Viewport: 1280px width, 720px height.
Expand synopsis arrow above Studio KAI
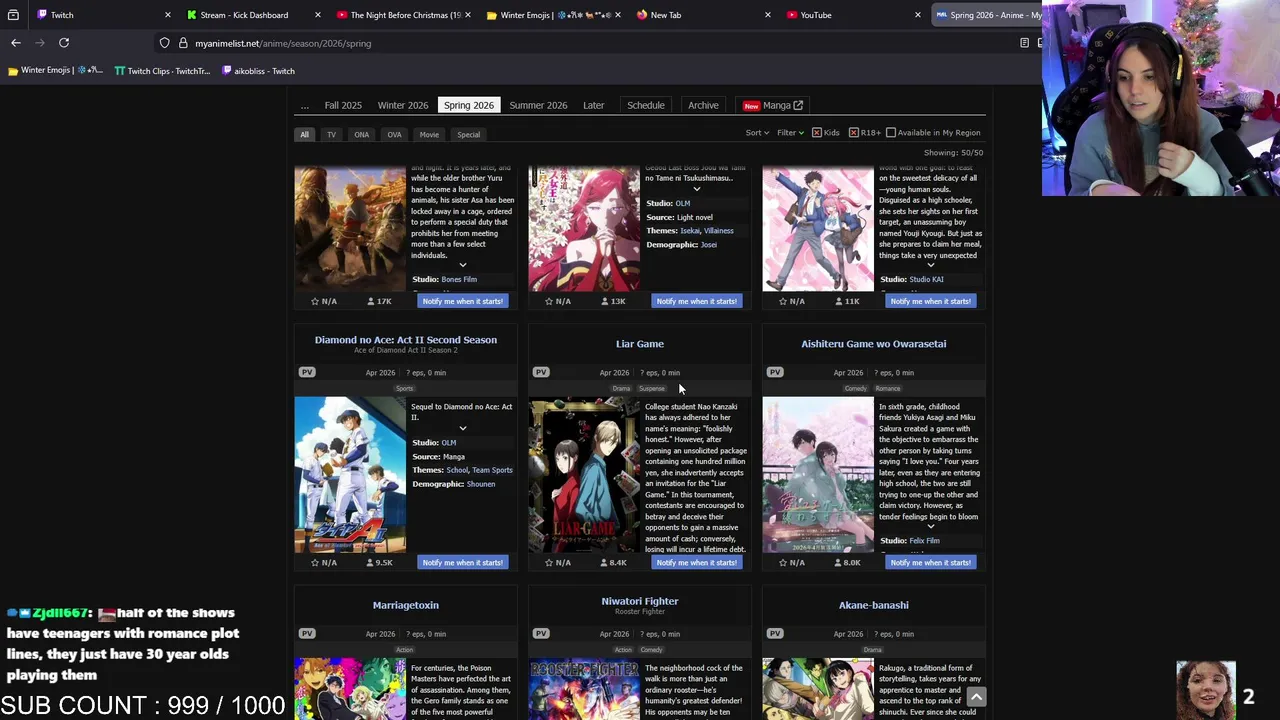pos(930,265)
